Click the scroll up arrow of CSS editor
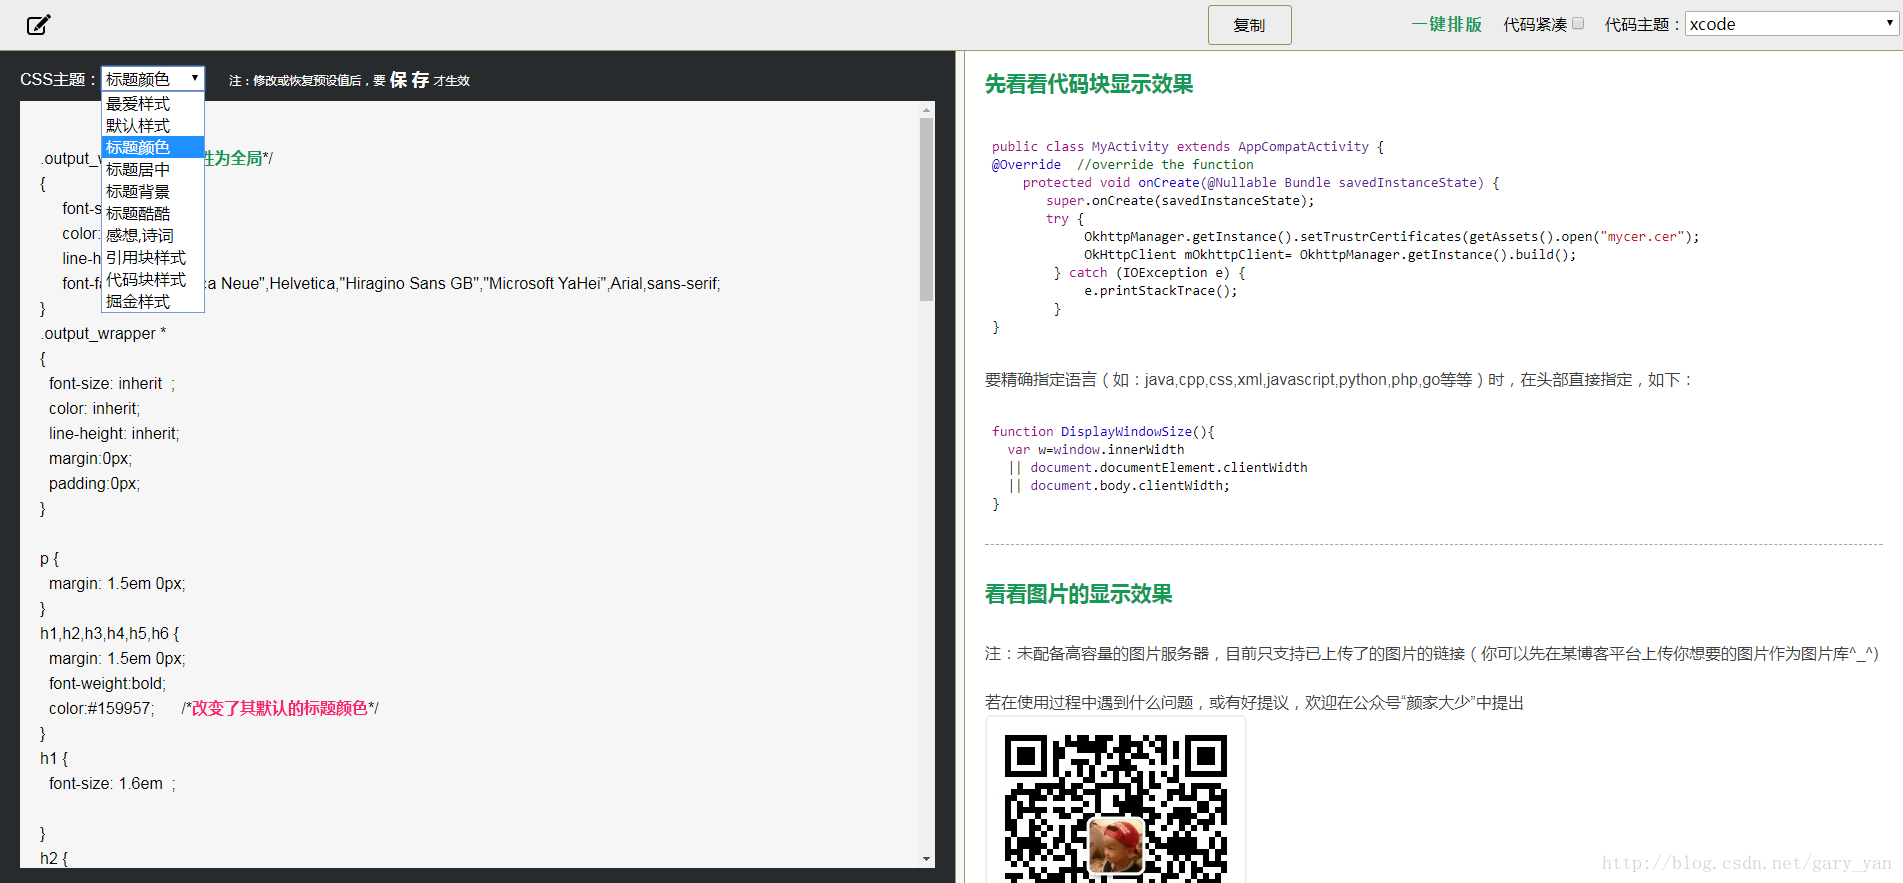The height and width of the screenshot is (883, 1903). tap(926, 109)
